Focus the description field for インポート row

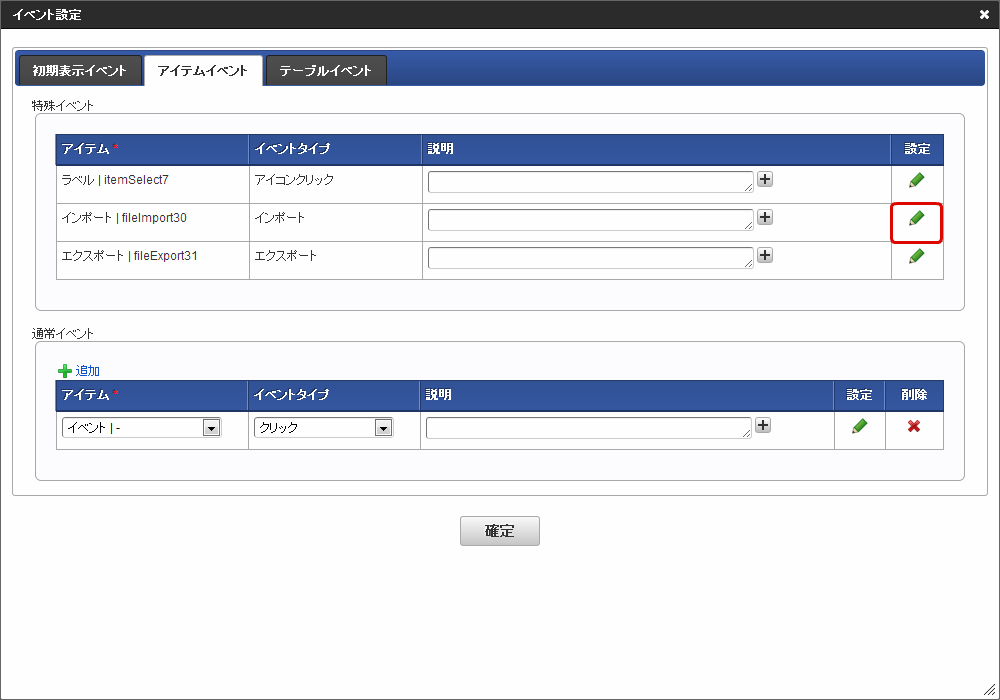[590, 219]
